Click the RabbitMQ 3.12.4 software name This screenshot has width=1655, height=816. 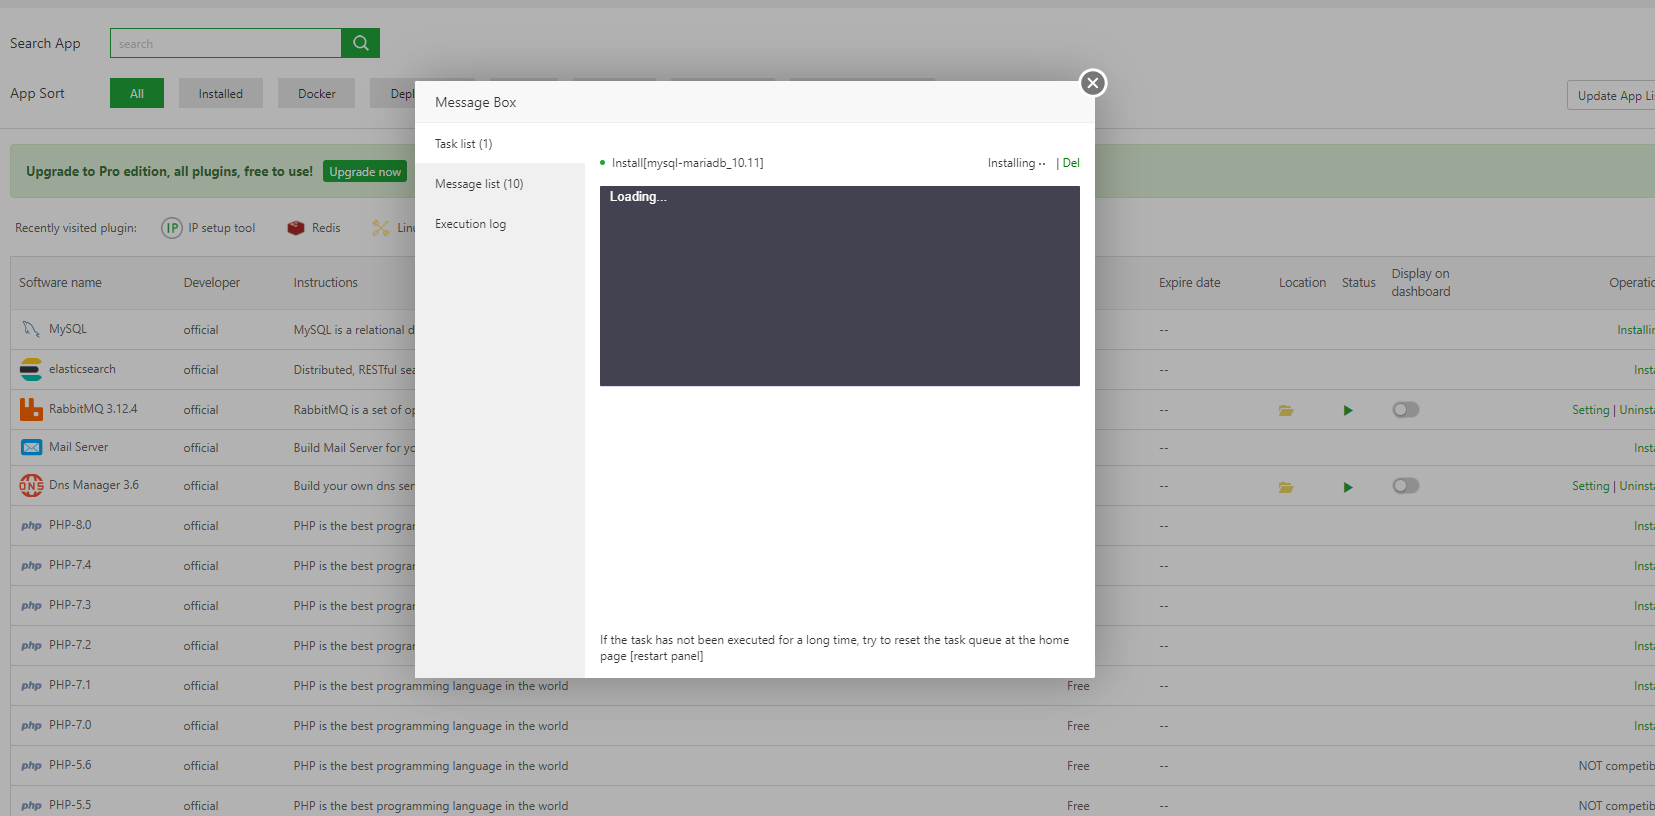(93, 409)
